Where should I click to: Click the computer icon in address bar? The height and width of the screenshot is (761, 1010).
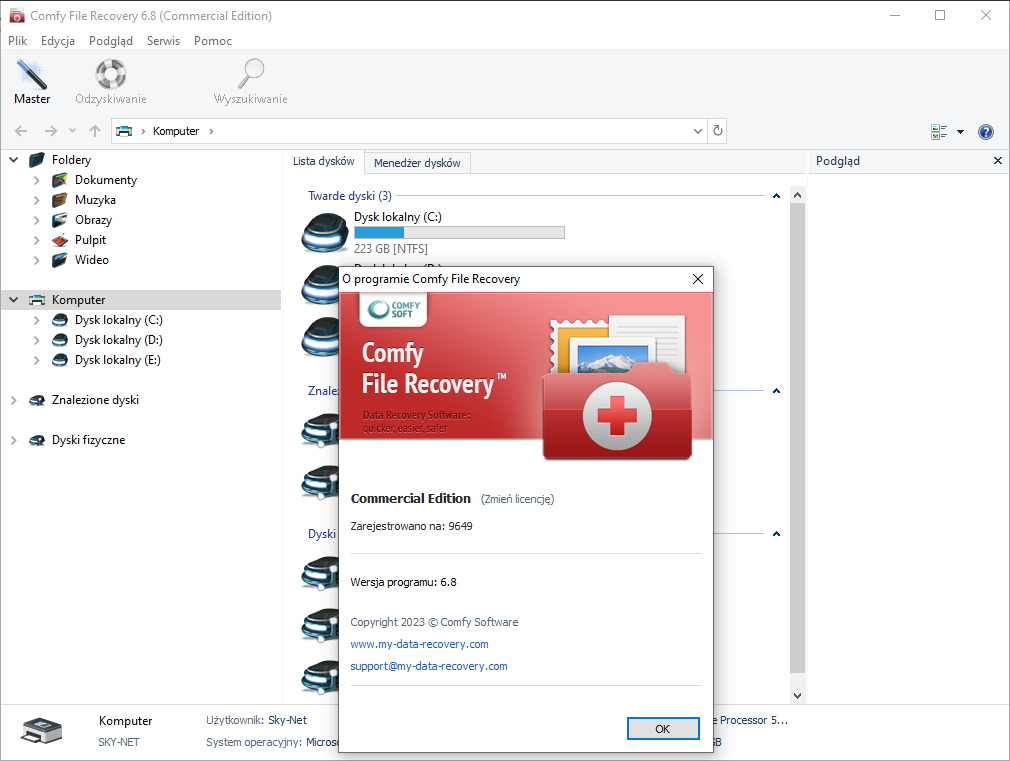124,131
